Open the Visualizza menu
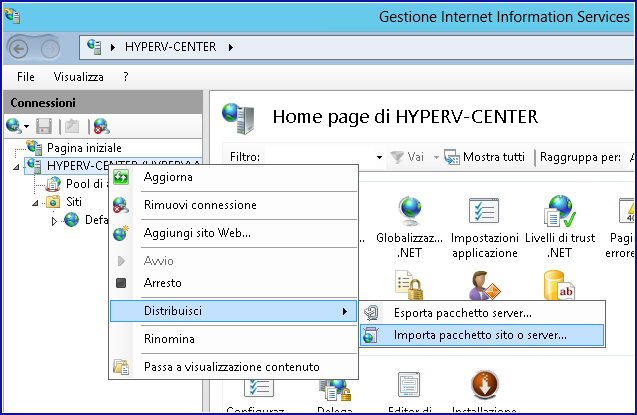This screenshot has width=637, height=415. pyautogui.click(x=78, y=77)
